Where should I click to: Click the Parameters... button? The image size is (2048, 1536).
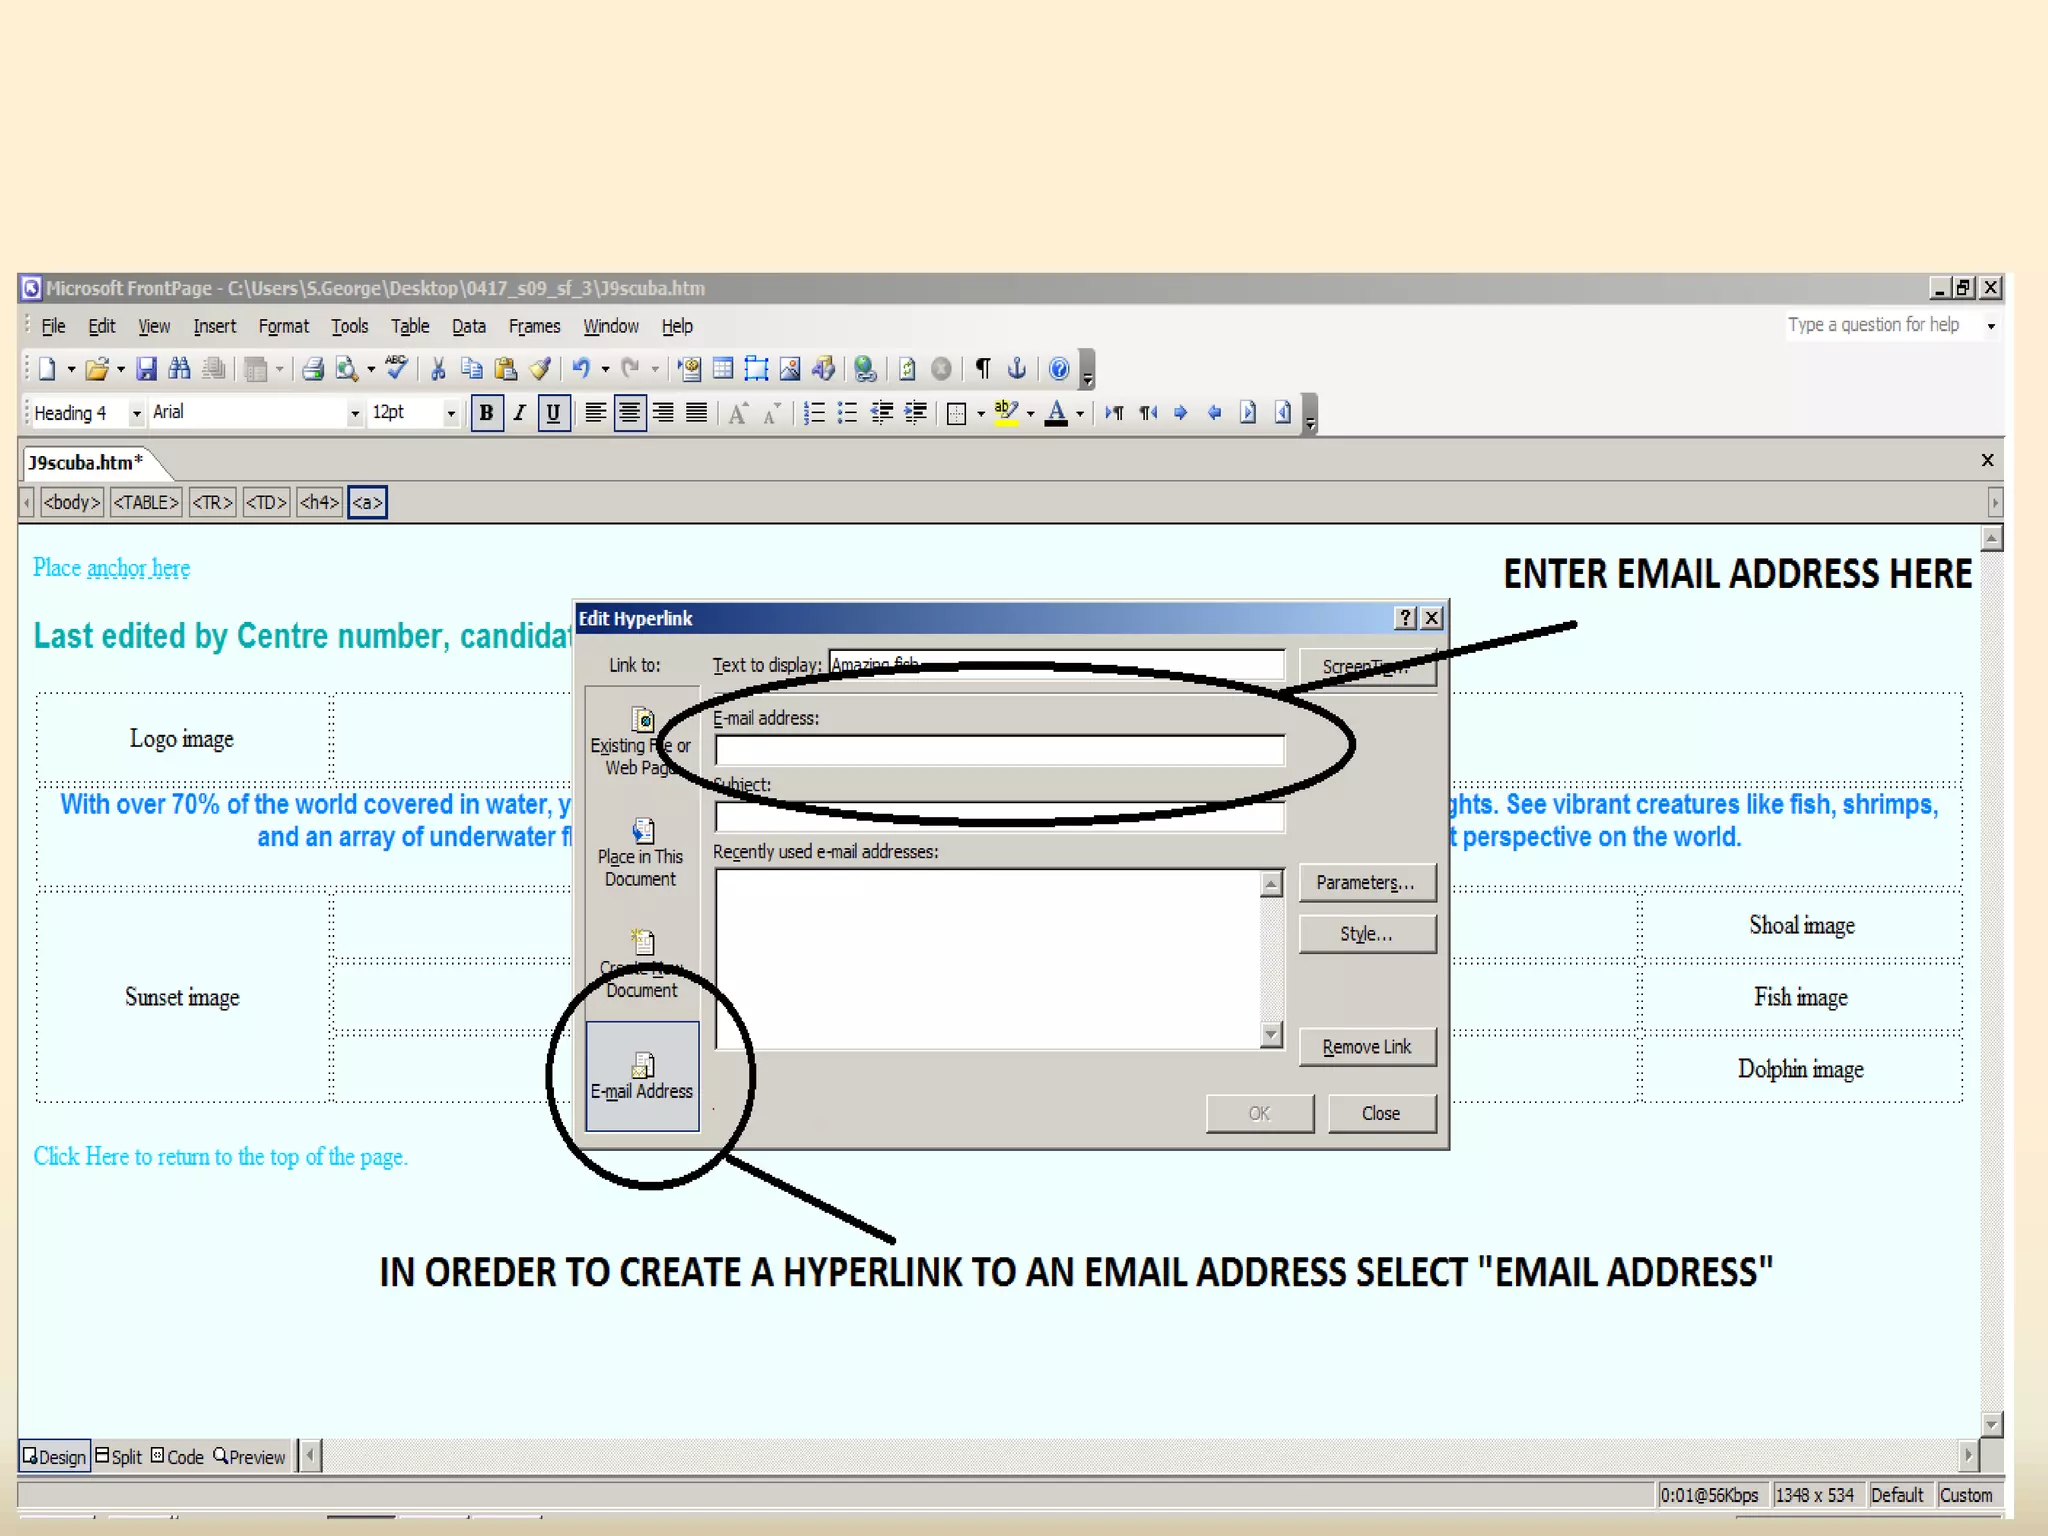[1366, 882]
